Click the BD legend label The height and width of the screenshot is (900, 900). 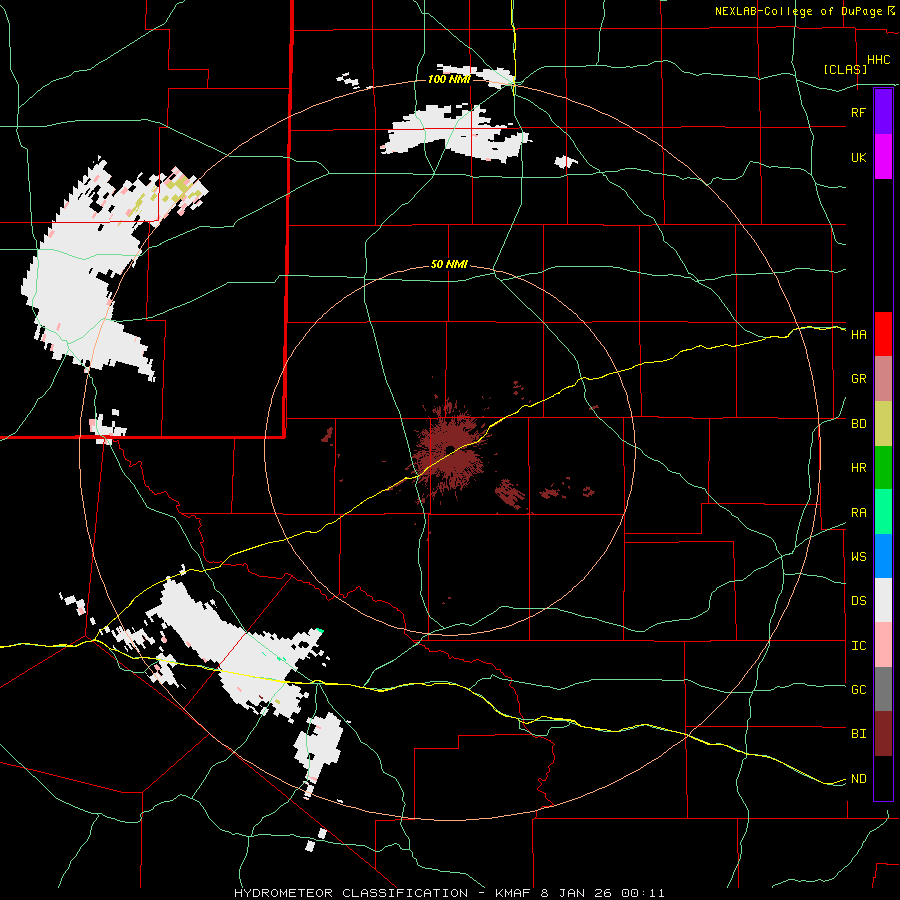(859, 424)
